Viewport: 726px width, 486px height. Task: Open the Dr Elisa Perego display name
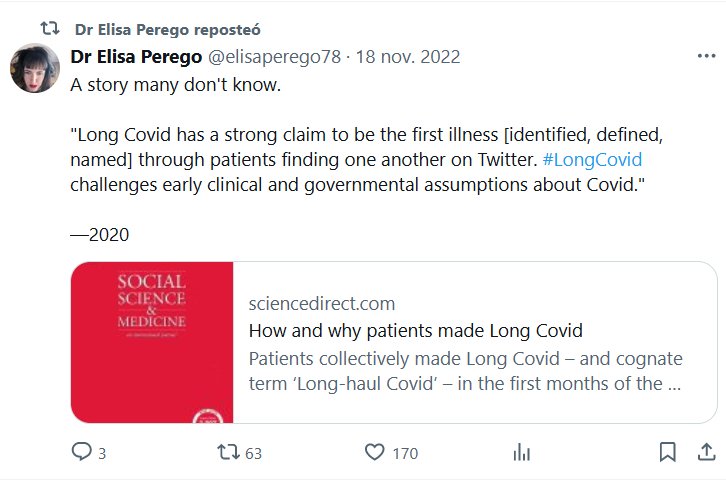click(136, 58)
